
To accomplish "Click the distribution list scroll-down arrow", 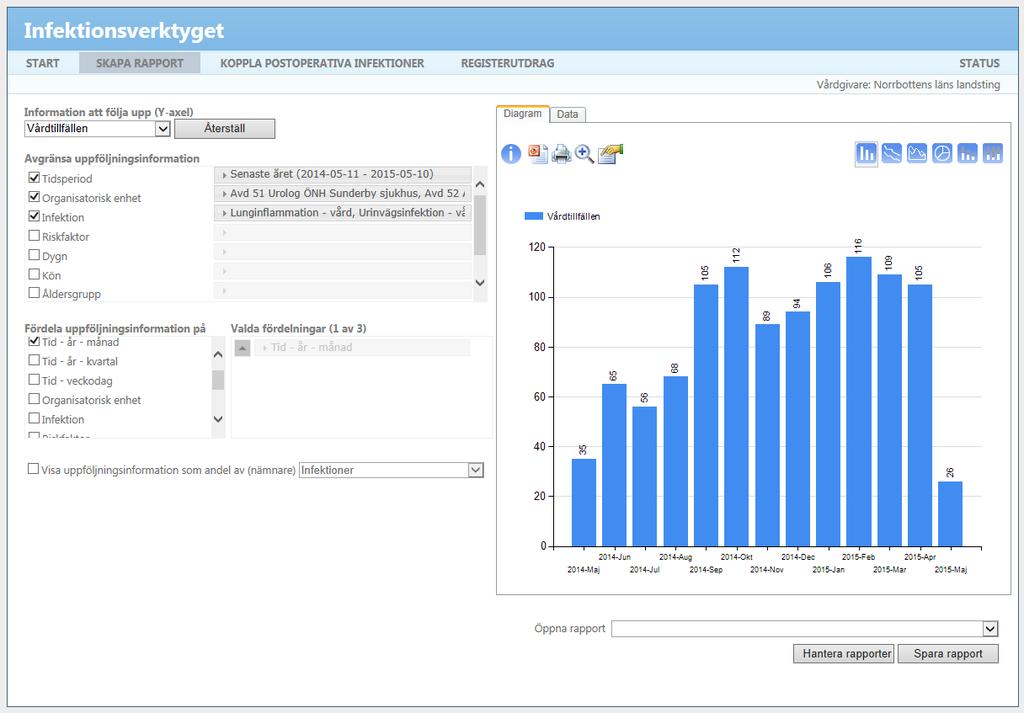I will [218, 419].
